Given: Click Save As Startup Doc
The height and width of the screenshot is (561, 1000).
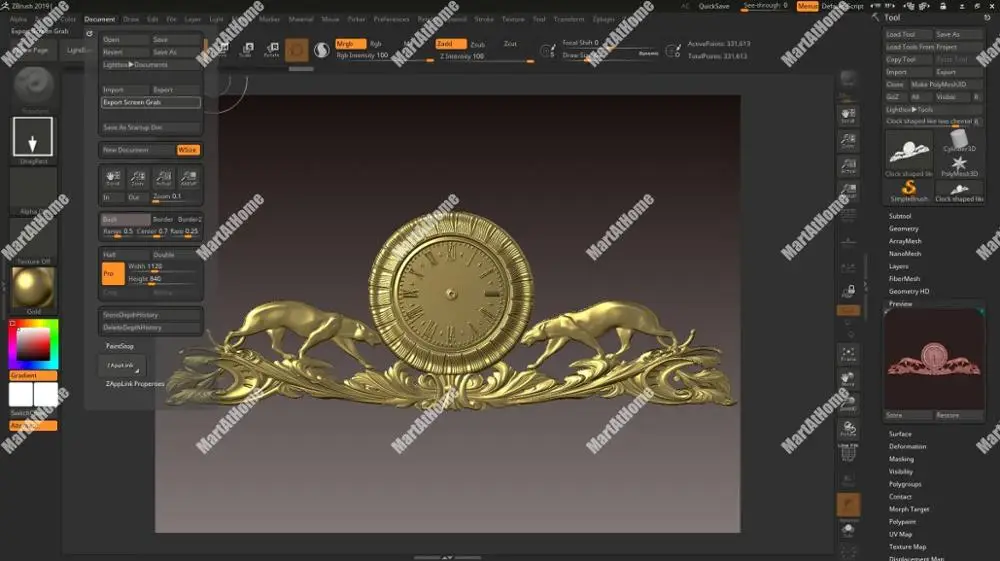Looking at the screenshot, I should [x=151, y=128].
